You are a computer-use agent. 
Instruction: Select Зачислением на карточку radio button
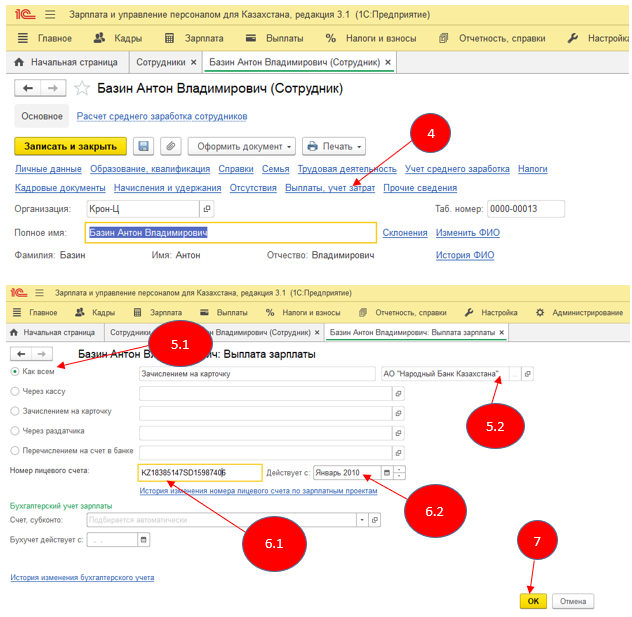coord(15,411)
